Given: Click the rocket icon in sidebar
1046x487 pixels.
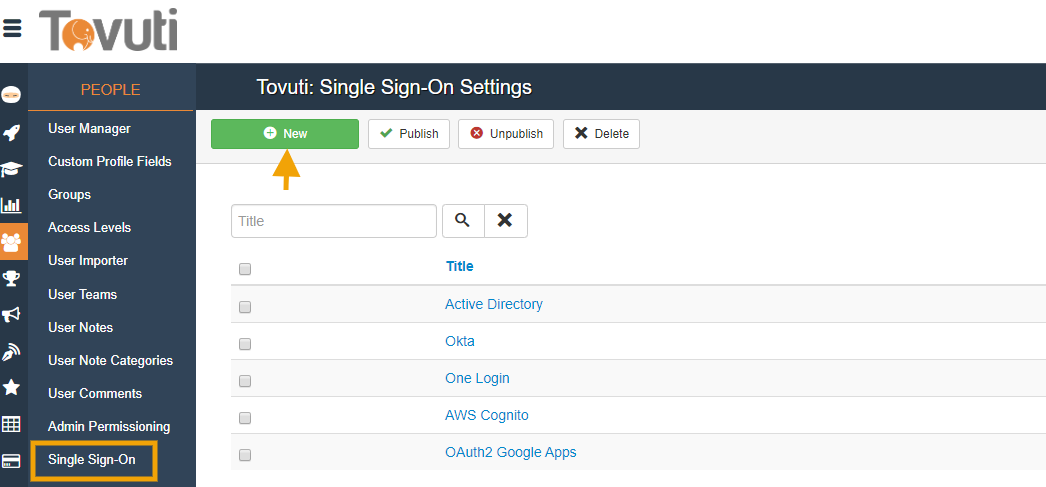Looking at the screenshot, I should pos(12,132).
